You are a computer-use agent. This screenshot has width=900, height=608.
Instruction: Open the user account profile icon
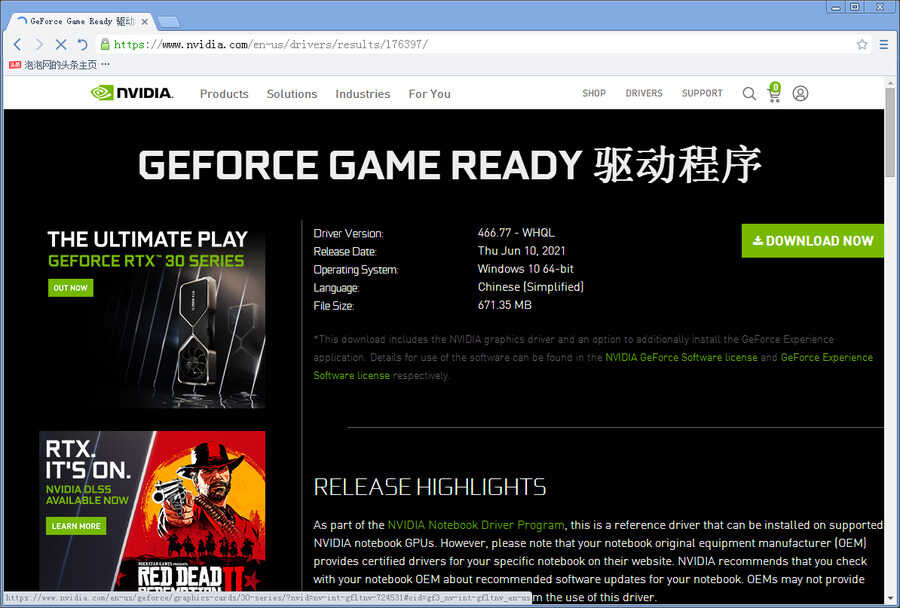point(800,93)
